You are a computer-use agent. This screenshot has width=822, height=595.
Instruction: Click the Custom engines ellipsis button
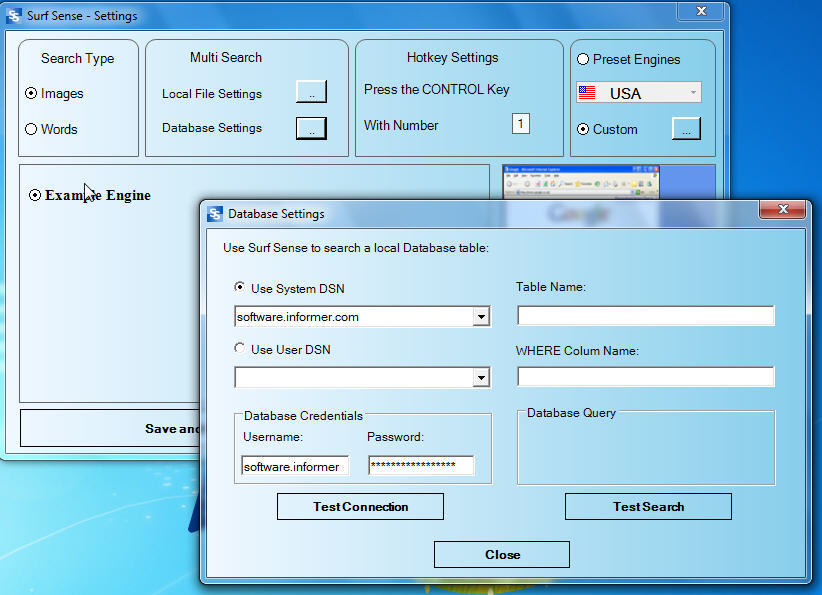click(686, 128)
